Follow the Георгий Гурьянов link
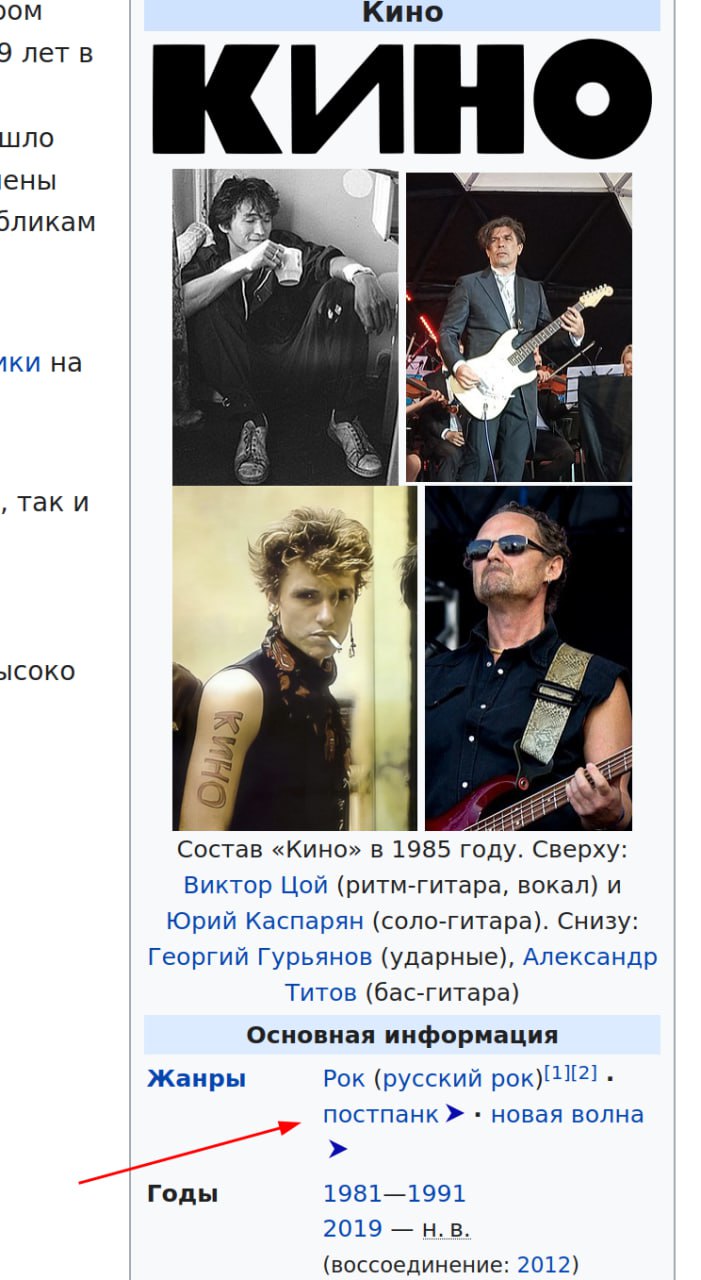 [260, 957]
